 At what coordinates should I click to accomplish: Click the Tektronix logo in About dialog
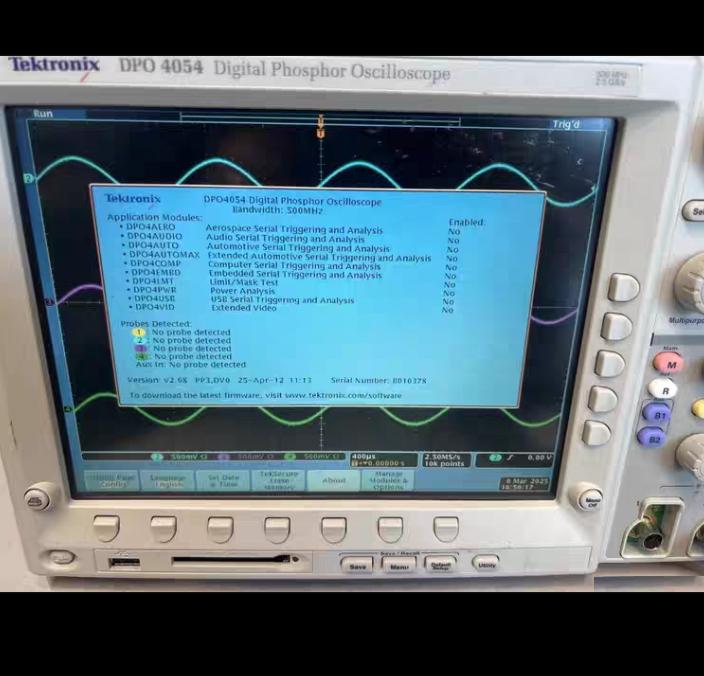coord(132,198)
